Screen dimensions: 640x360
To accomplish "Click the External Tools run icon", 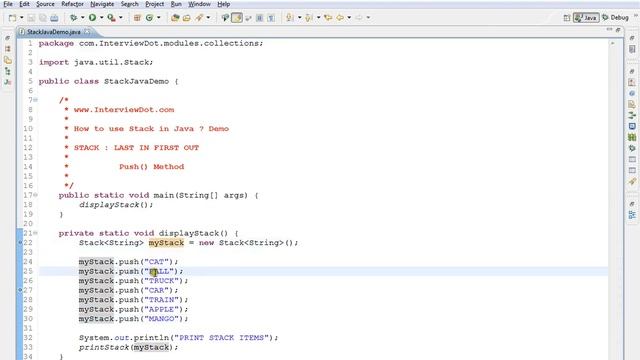I will [111, 18].
